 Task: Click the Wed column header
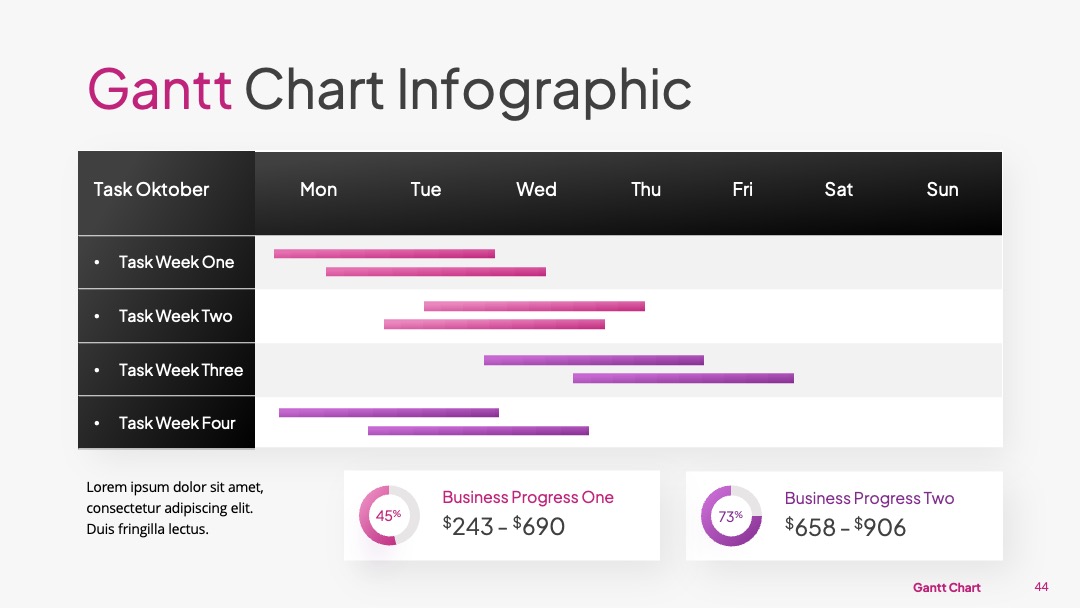536,189
